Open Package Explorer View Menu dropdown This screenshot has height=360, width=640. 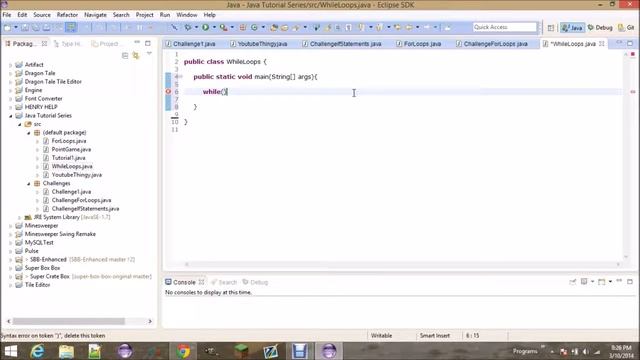click(149, 54)
